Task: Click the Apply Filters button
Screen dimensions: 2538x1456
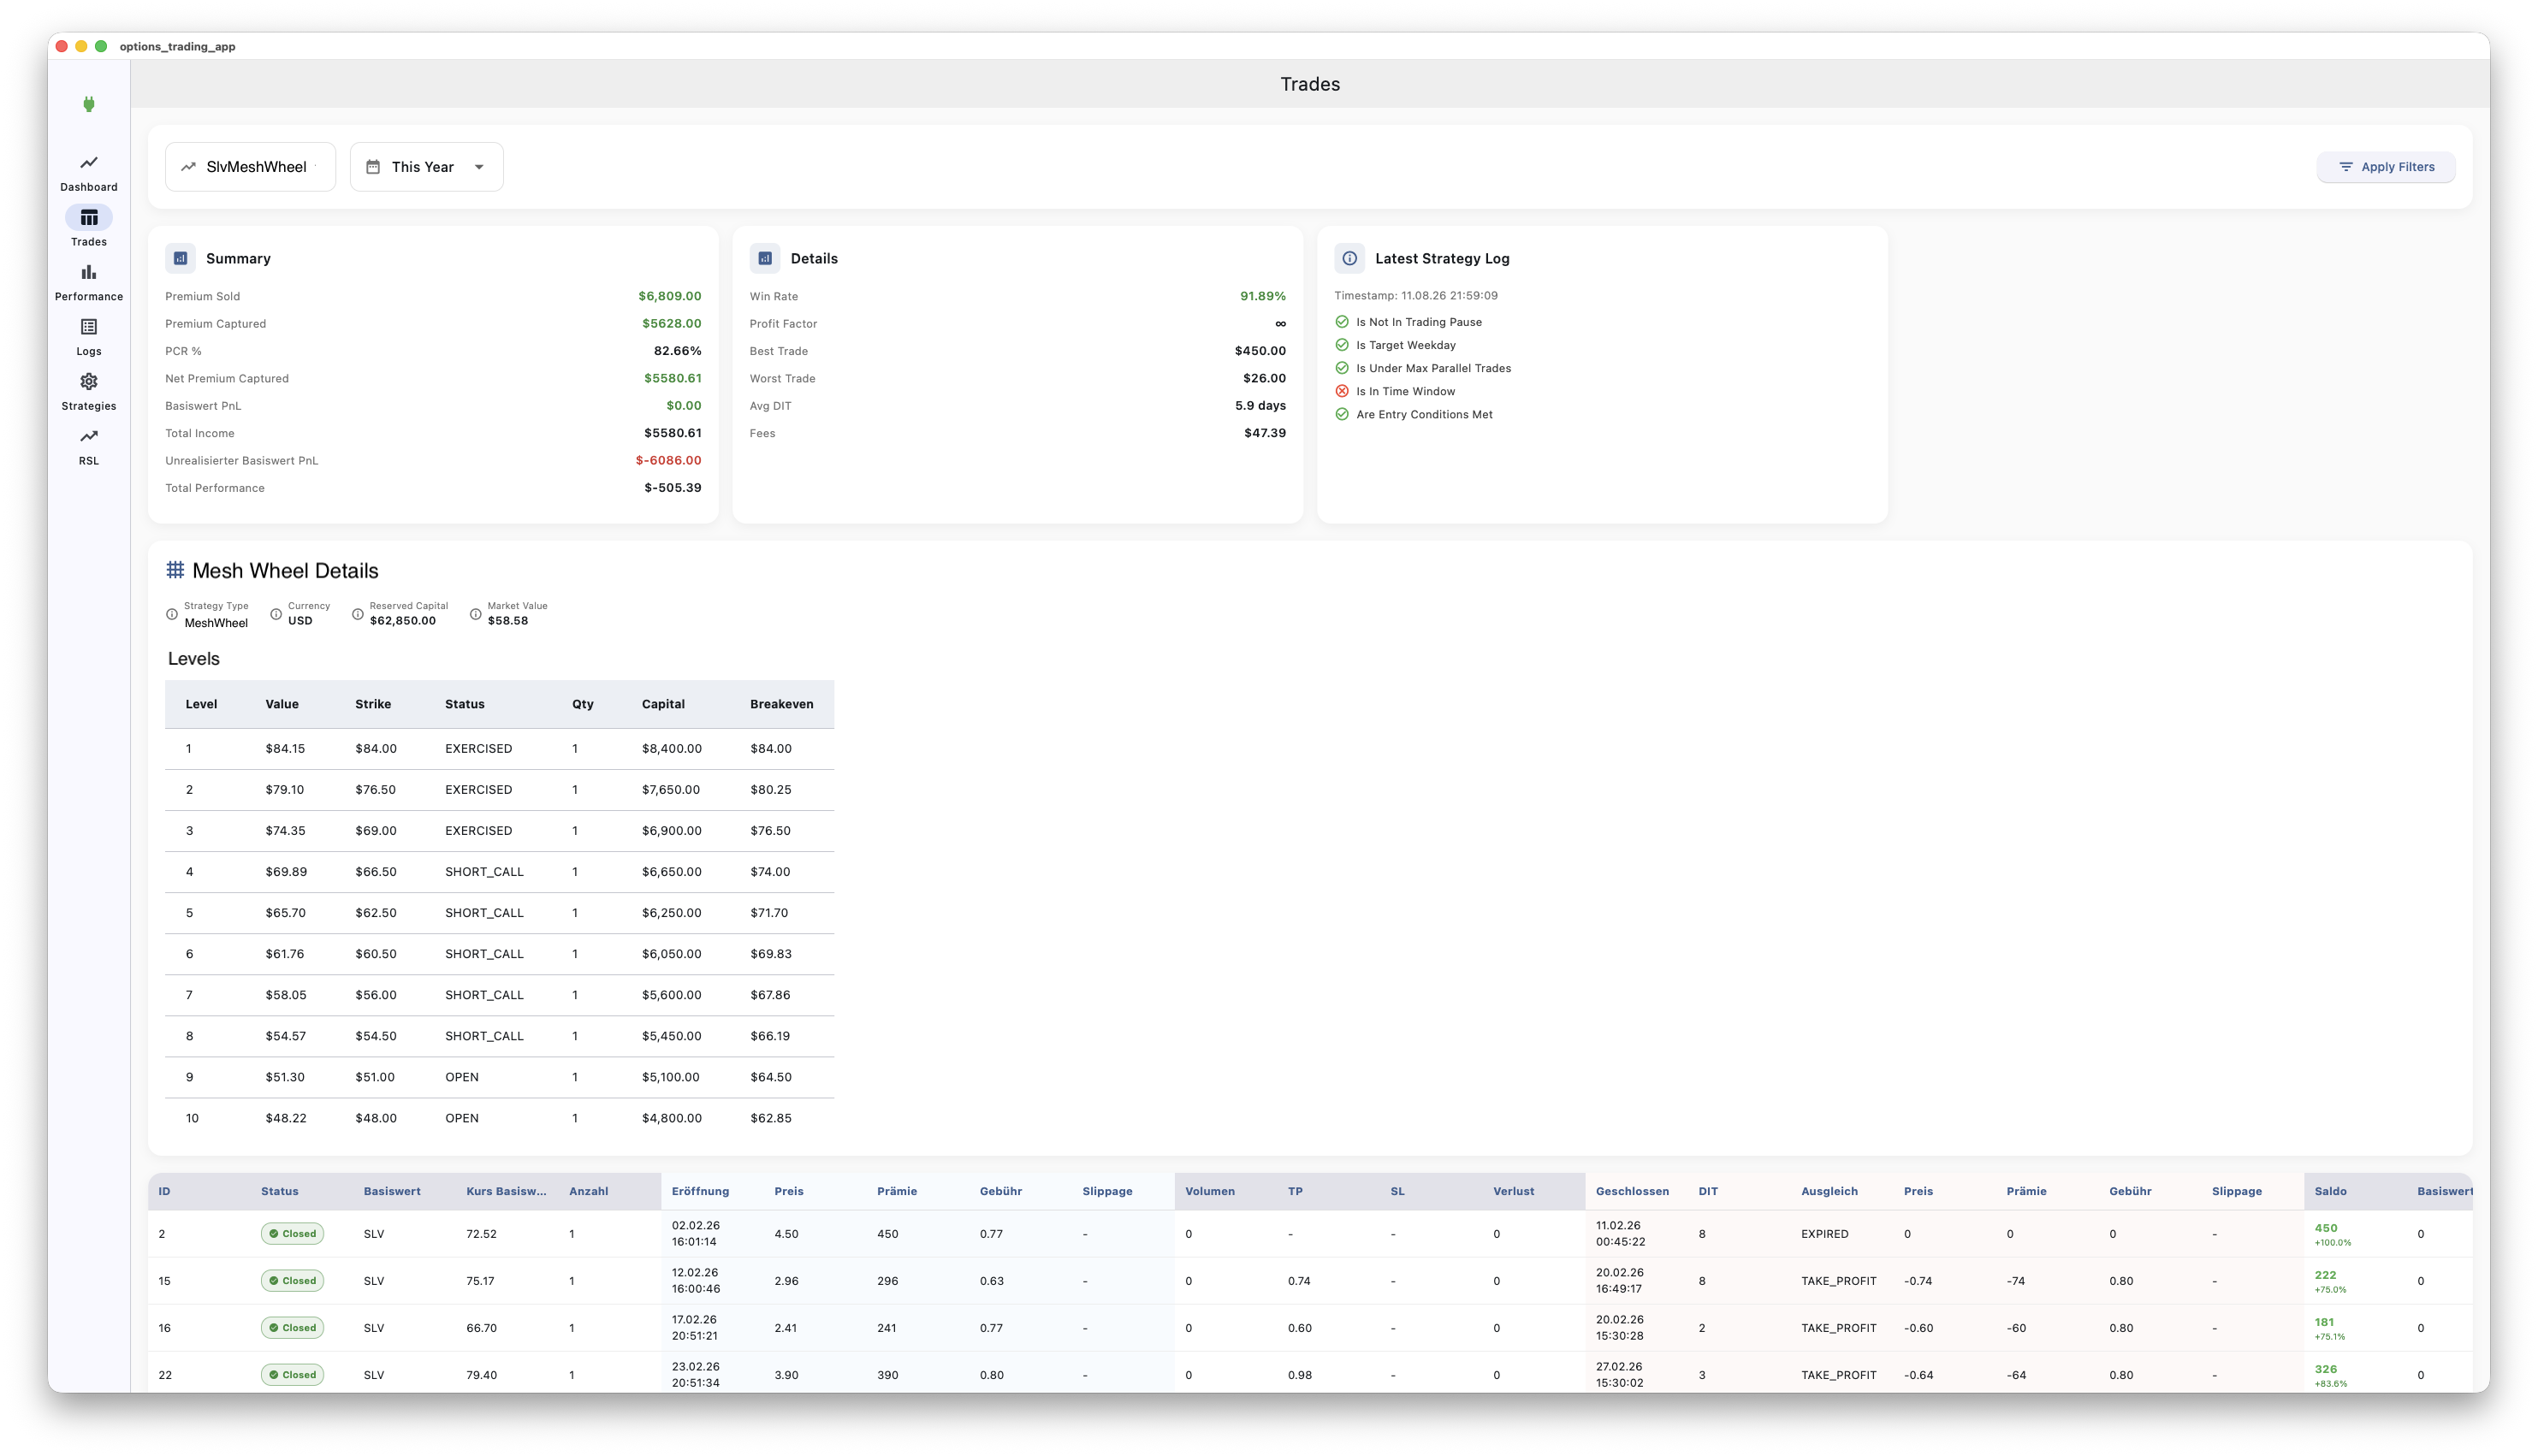Action: [x=2386, y=167]
